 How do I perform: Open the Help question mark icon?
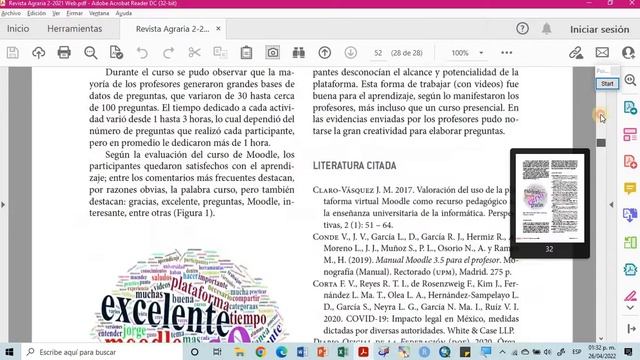[522, 29]
